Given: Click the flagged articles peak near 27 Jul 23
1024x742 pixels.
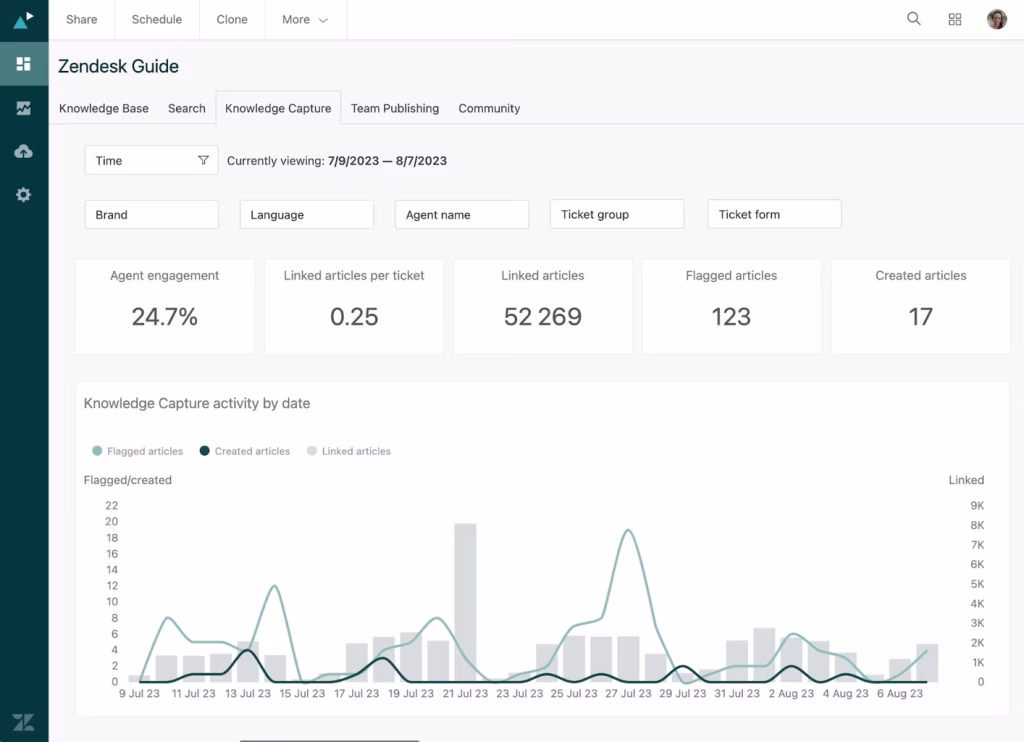Looking at the screenshot, I should (x=628, y=530).
